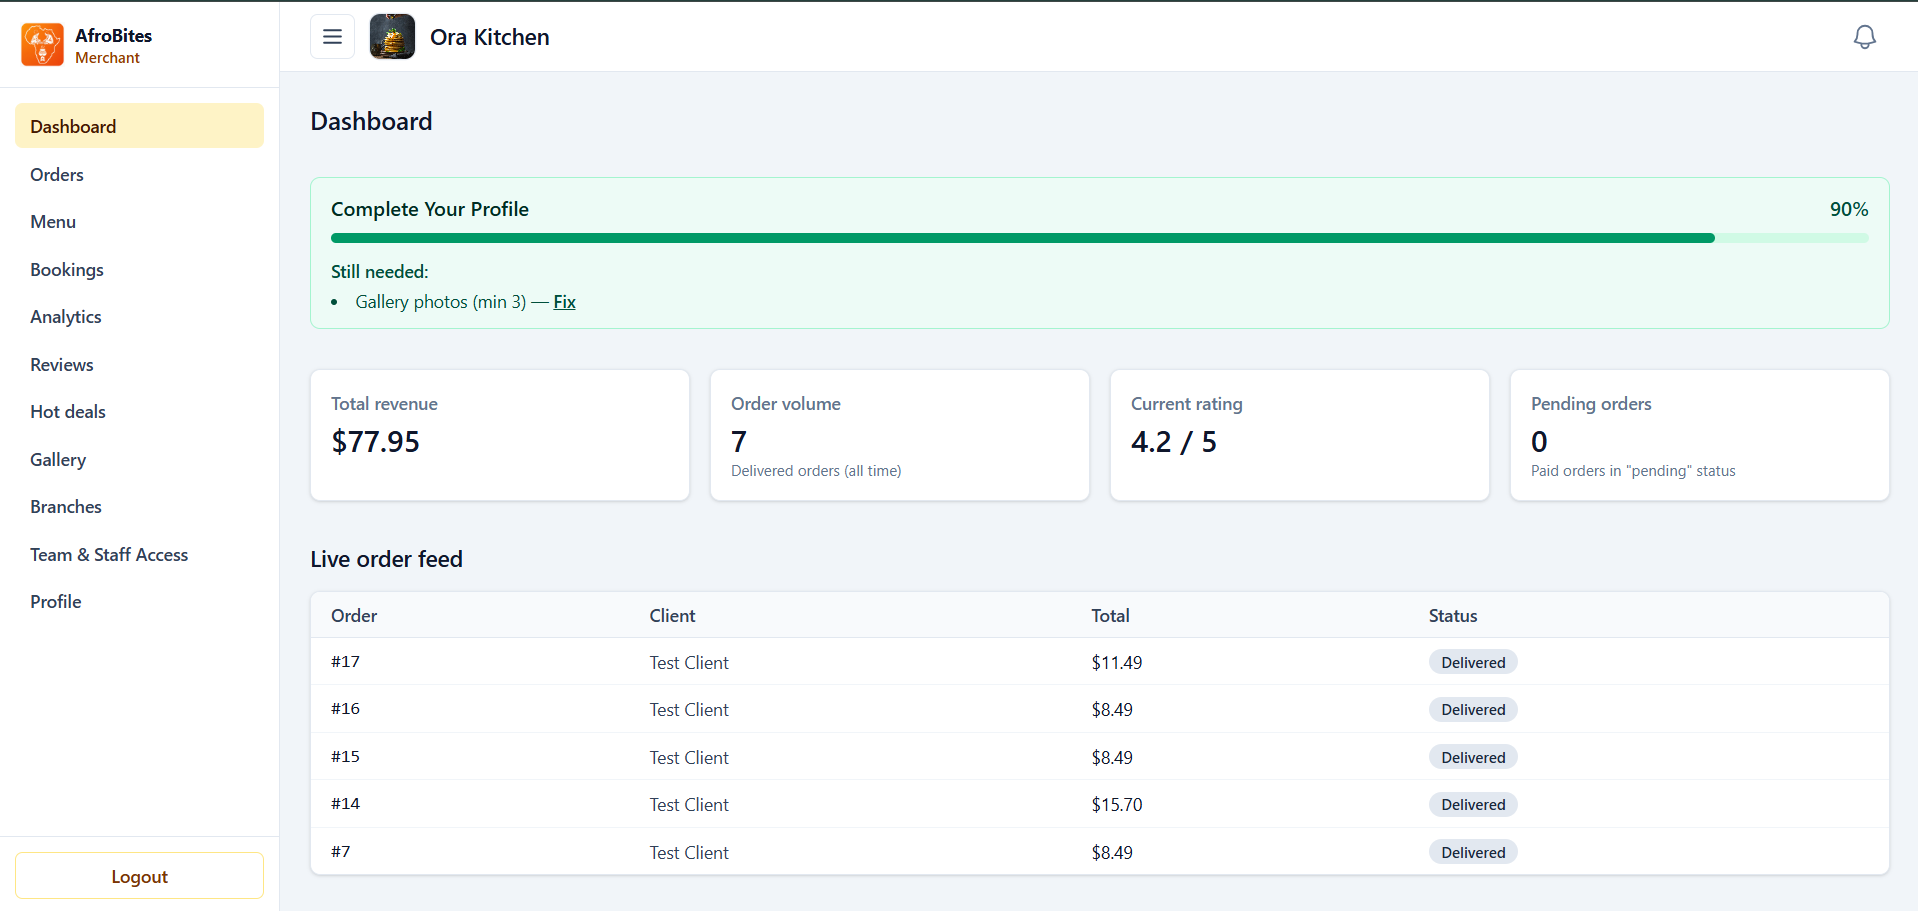Click the Fix link for gallery photos
The width and height of the screenshot is (1918, 911).
[564, 302]
